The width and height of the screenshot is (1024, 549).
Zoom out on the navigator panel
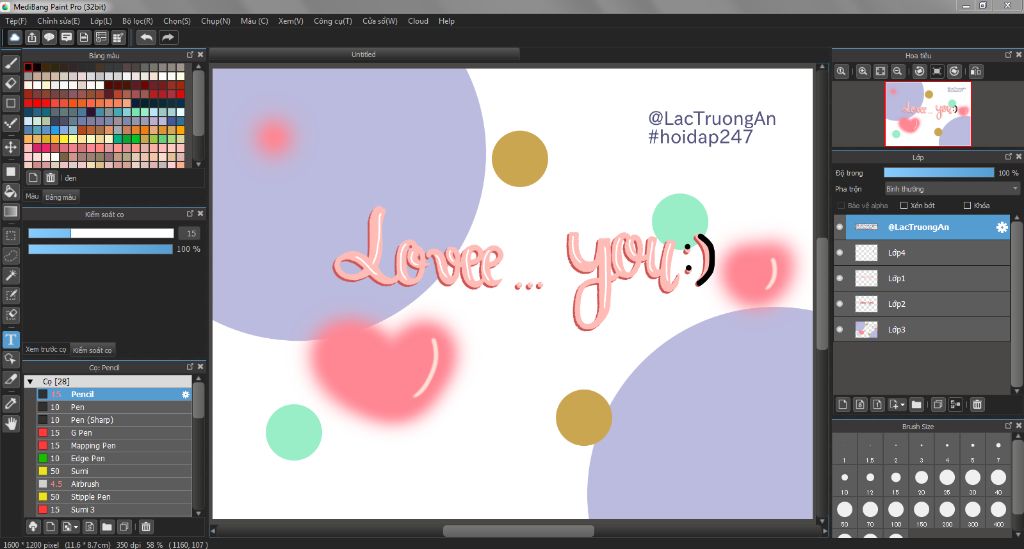[x=897, y=71]
